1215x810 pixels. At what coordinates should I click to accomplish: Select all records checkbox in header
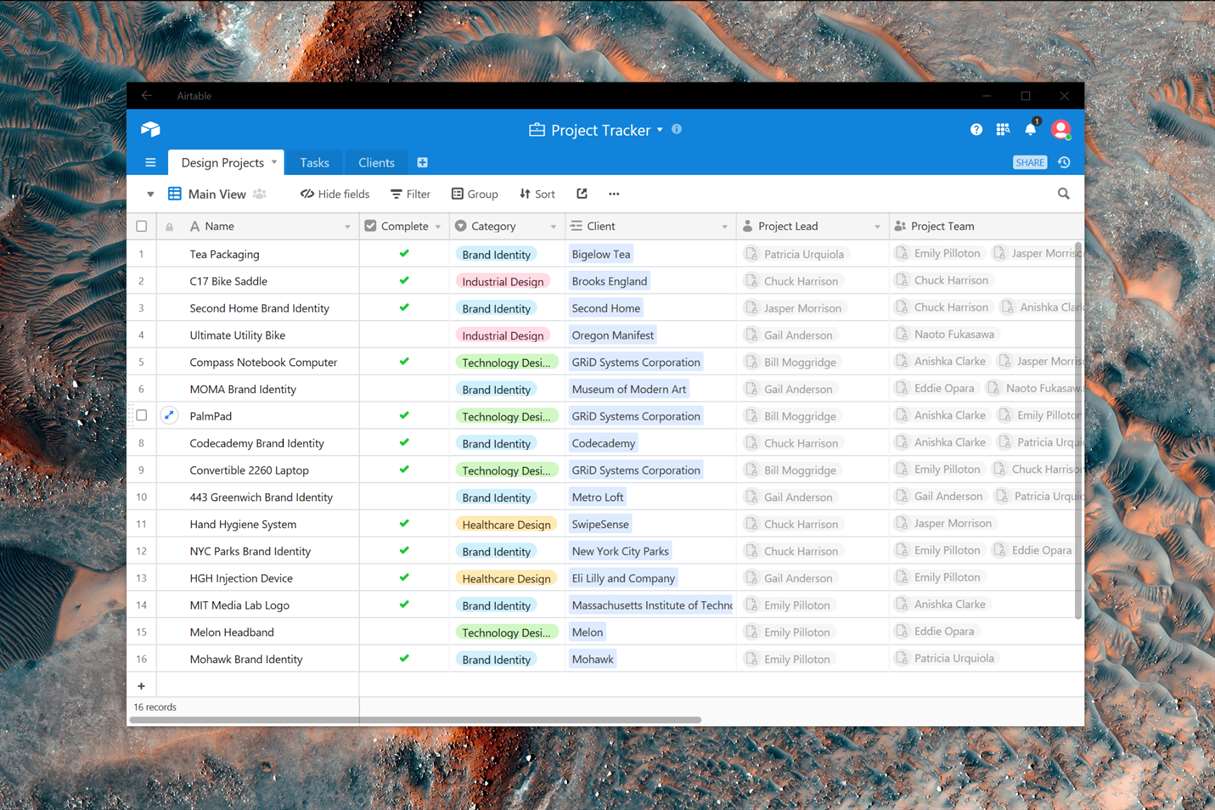click(x=141, y=226)
